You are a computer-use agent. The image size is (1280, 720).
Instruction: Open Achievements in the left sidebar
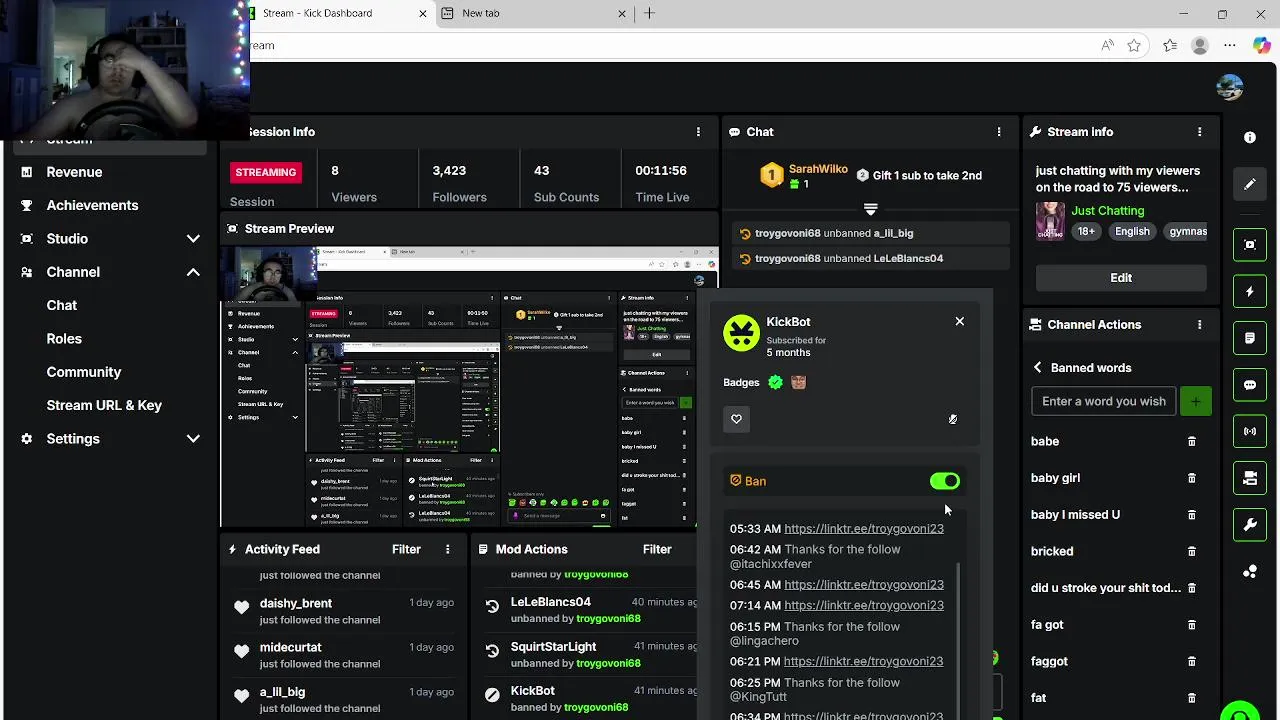click(92, 205)
